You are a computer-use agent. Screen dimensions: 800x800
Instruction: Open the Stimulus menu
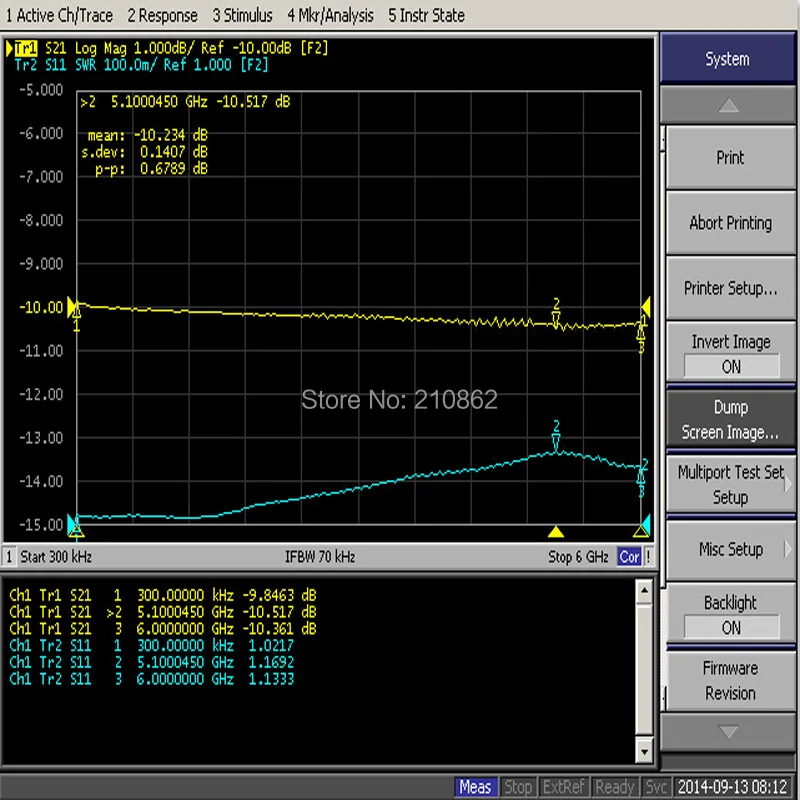[x=242, y=15]
